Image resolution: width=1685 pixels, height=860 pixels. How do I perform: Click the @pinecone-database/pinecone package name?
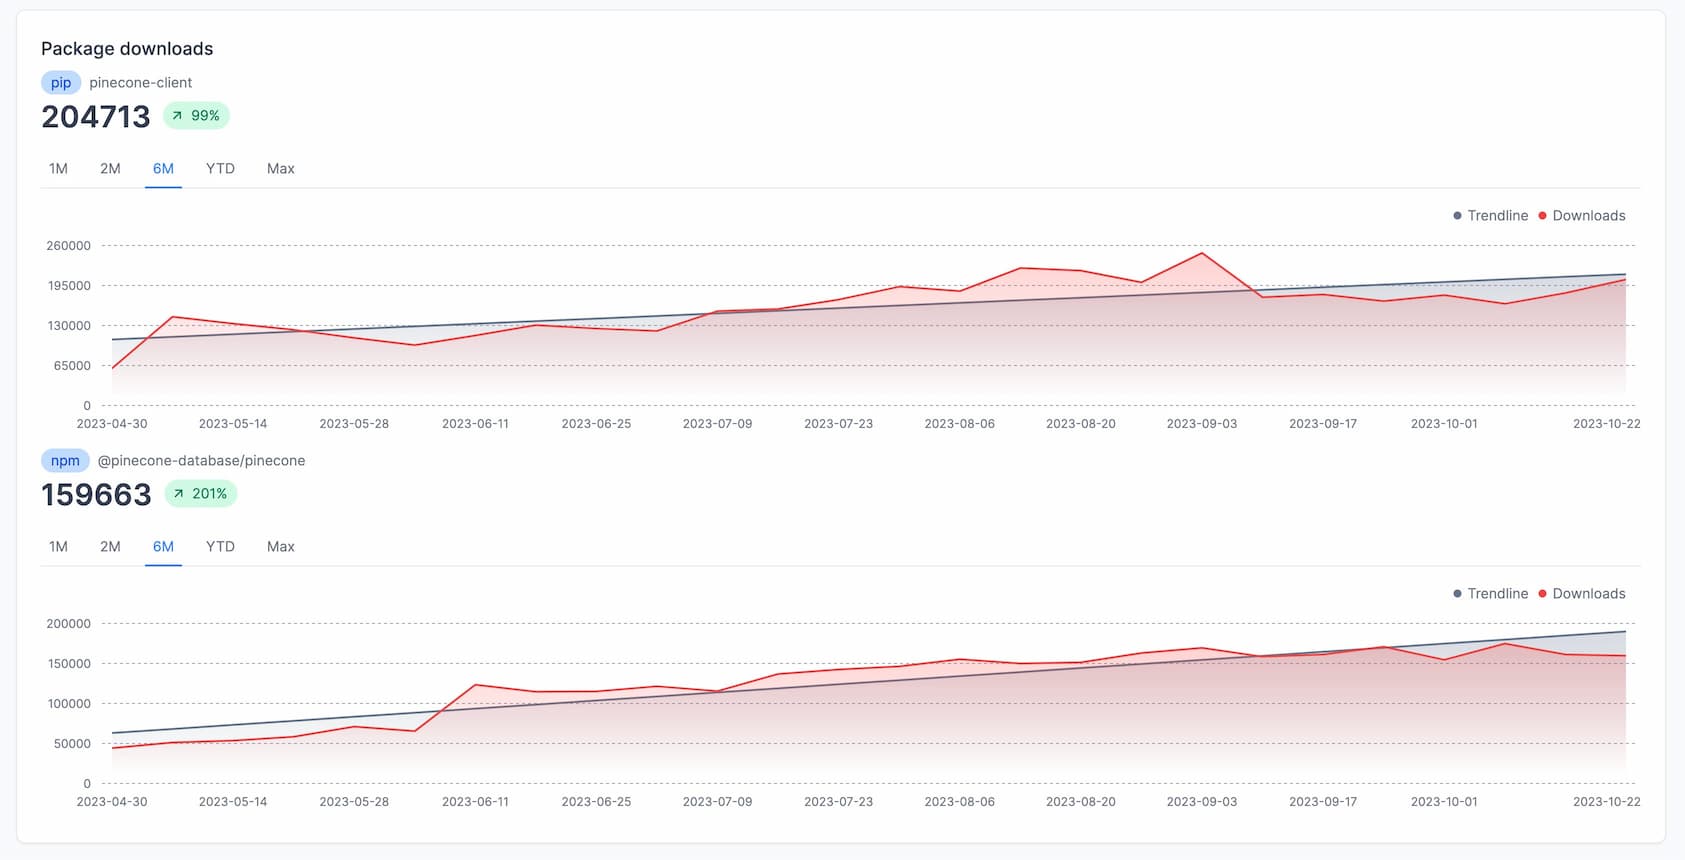click(x=201, y=461)
